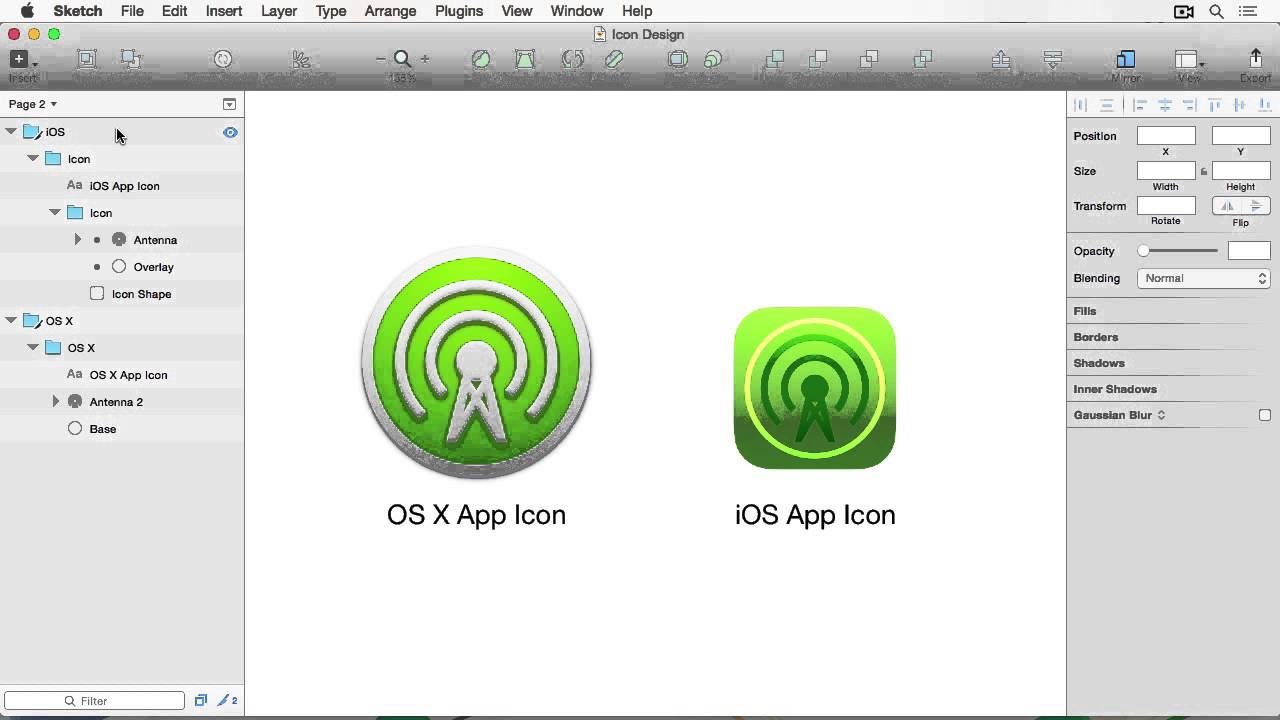Select the Overlay layer row
The height and width of the screenshot is (720, 1280).
coord(122,267)
